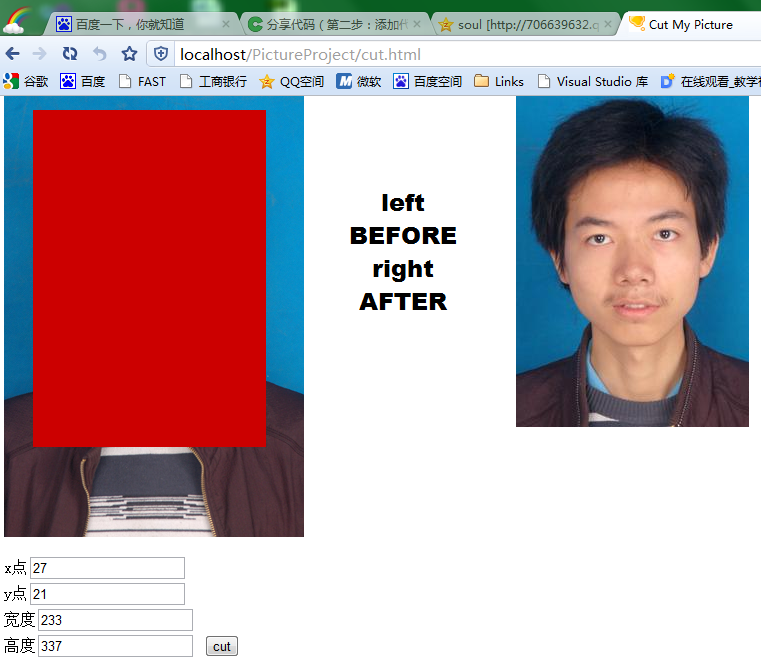This screenshot has height=660, width=761.
Task: Click the shield icon beside the address
Action: tap(160, 54)
